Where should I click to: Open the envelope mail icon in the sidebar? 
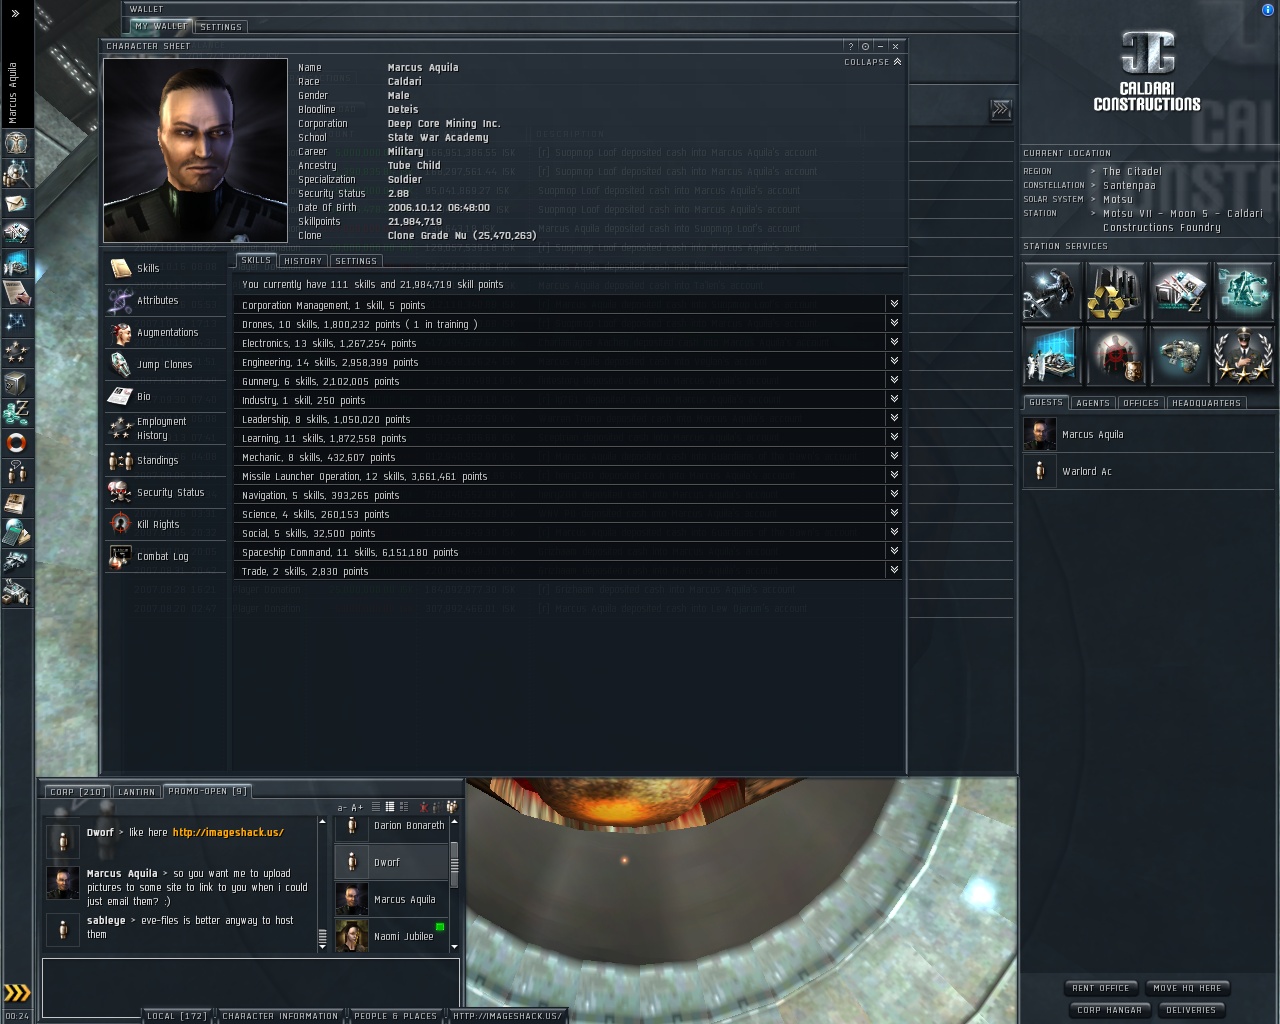(17, 203)
